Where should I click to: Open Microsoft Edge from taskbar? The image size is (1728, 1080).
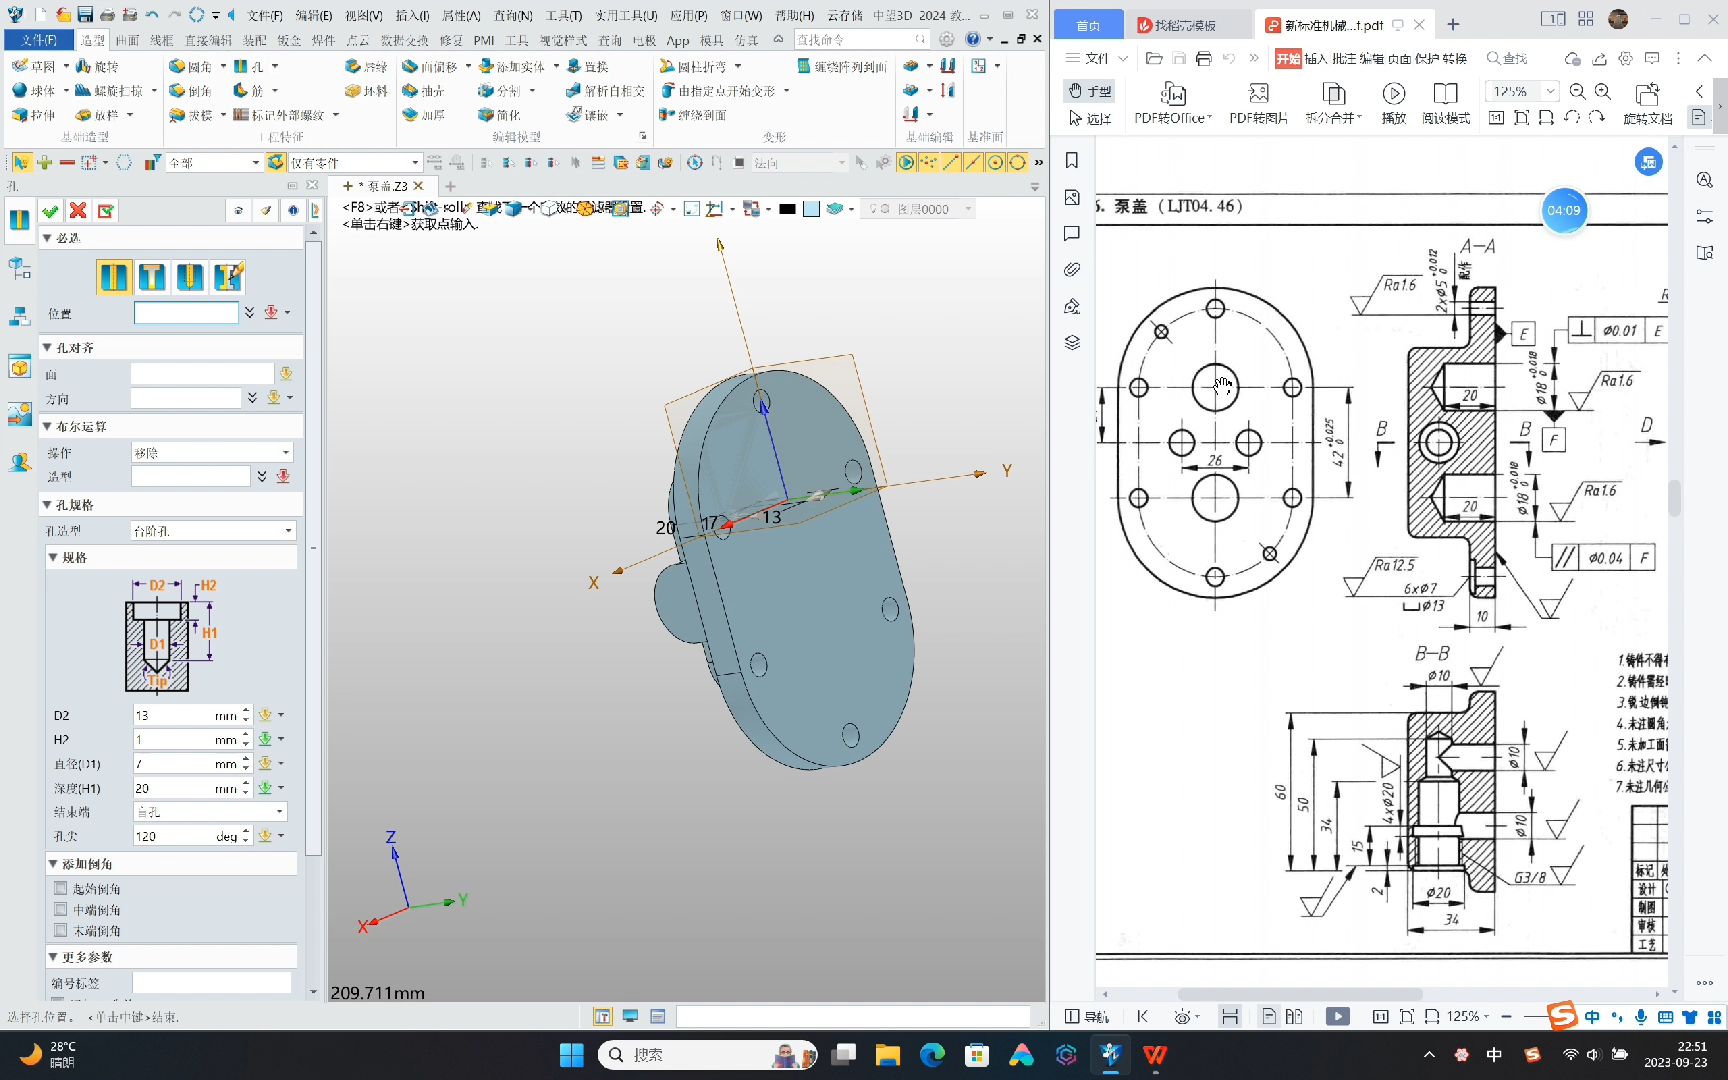pos(932,1054)
